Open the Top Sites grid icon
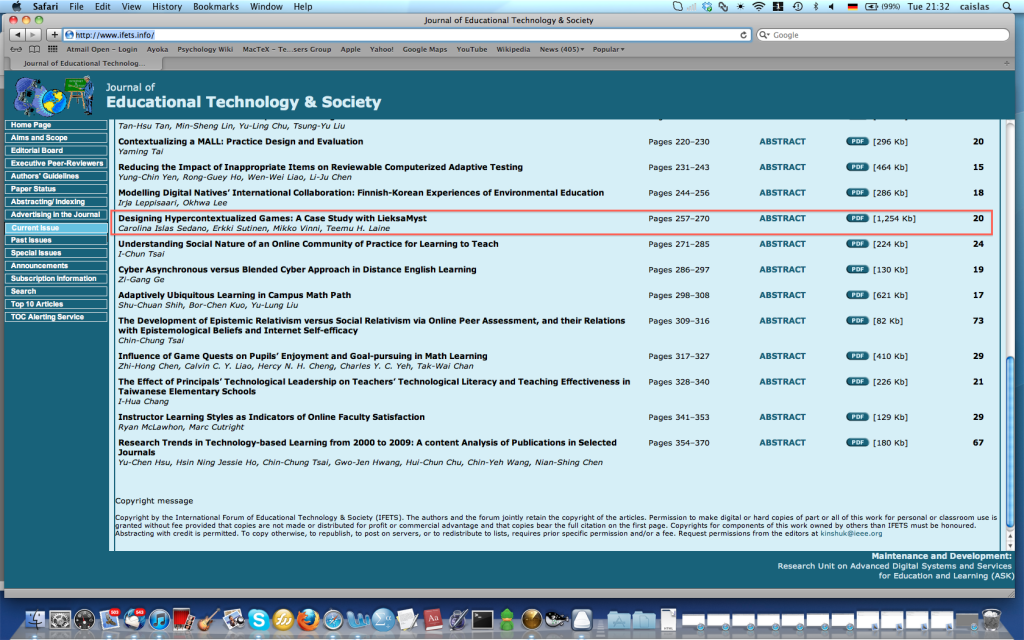Screen dimensions: 1024x640 click(x=53, y=49)
